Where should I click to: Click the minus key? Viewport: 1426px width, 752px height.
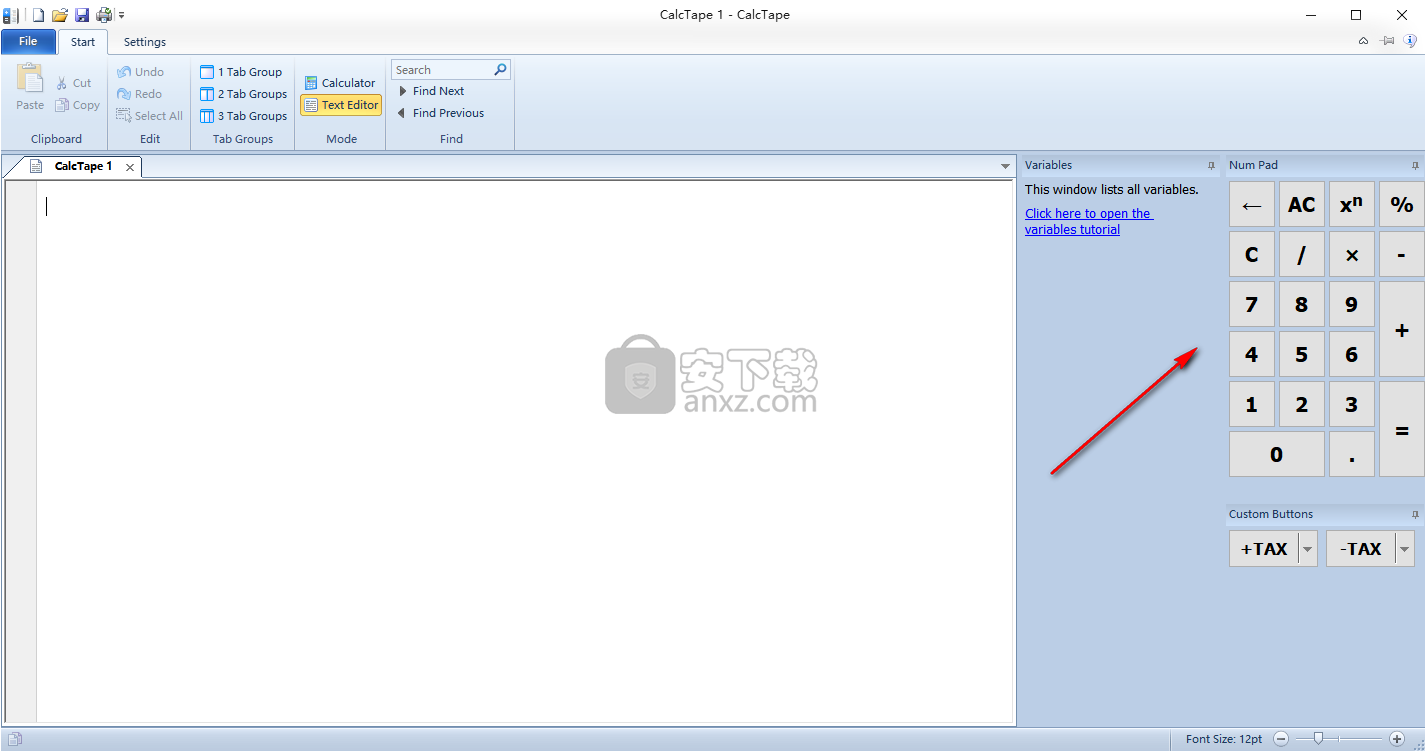[x=1402, y=254]
